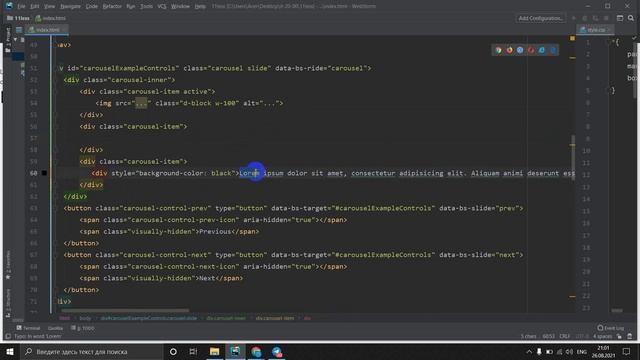Viewport: 640px width, 360px height.
Task: Click the body breadcrumb below the editor
Action: click(85, 318)
